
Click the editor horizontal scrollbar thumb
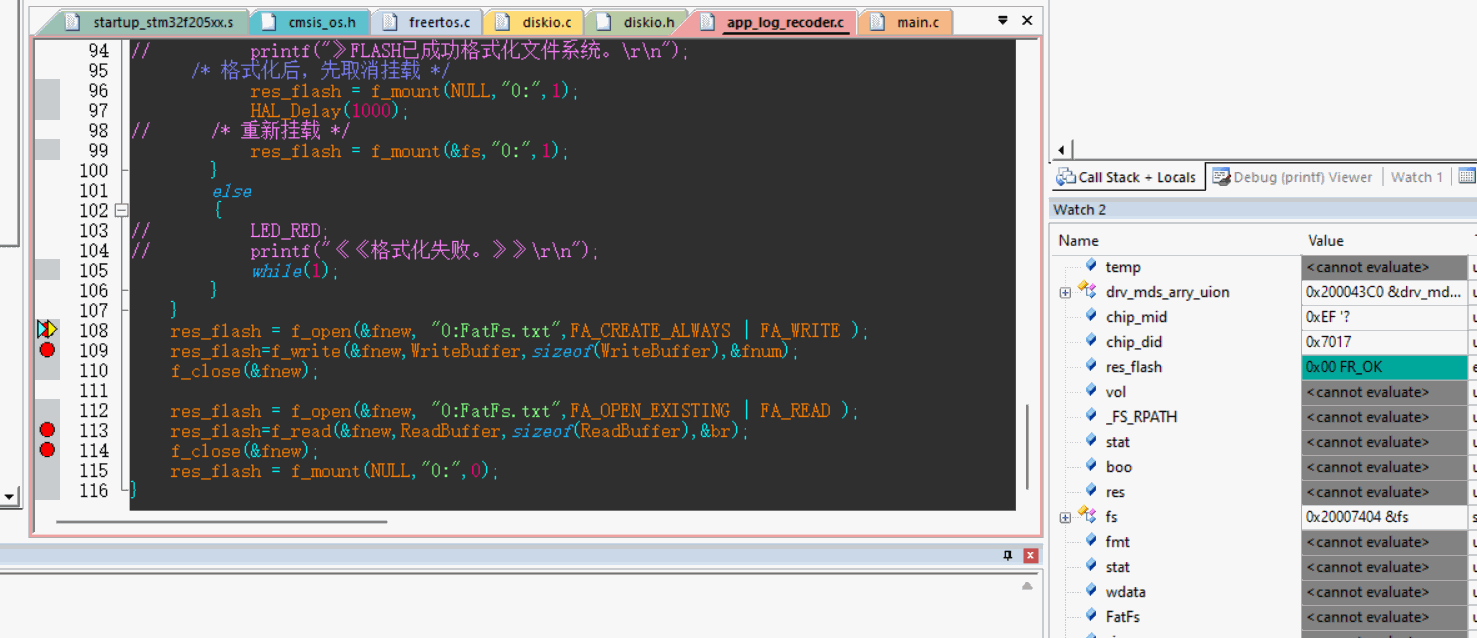click(x=221, y=521)
